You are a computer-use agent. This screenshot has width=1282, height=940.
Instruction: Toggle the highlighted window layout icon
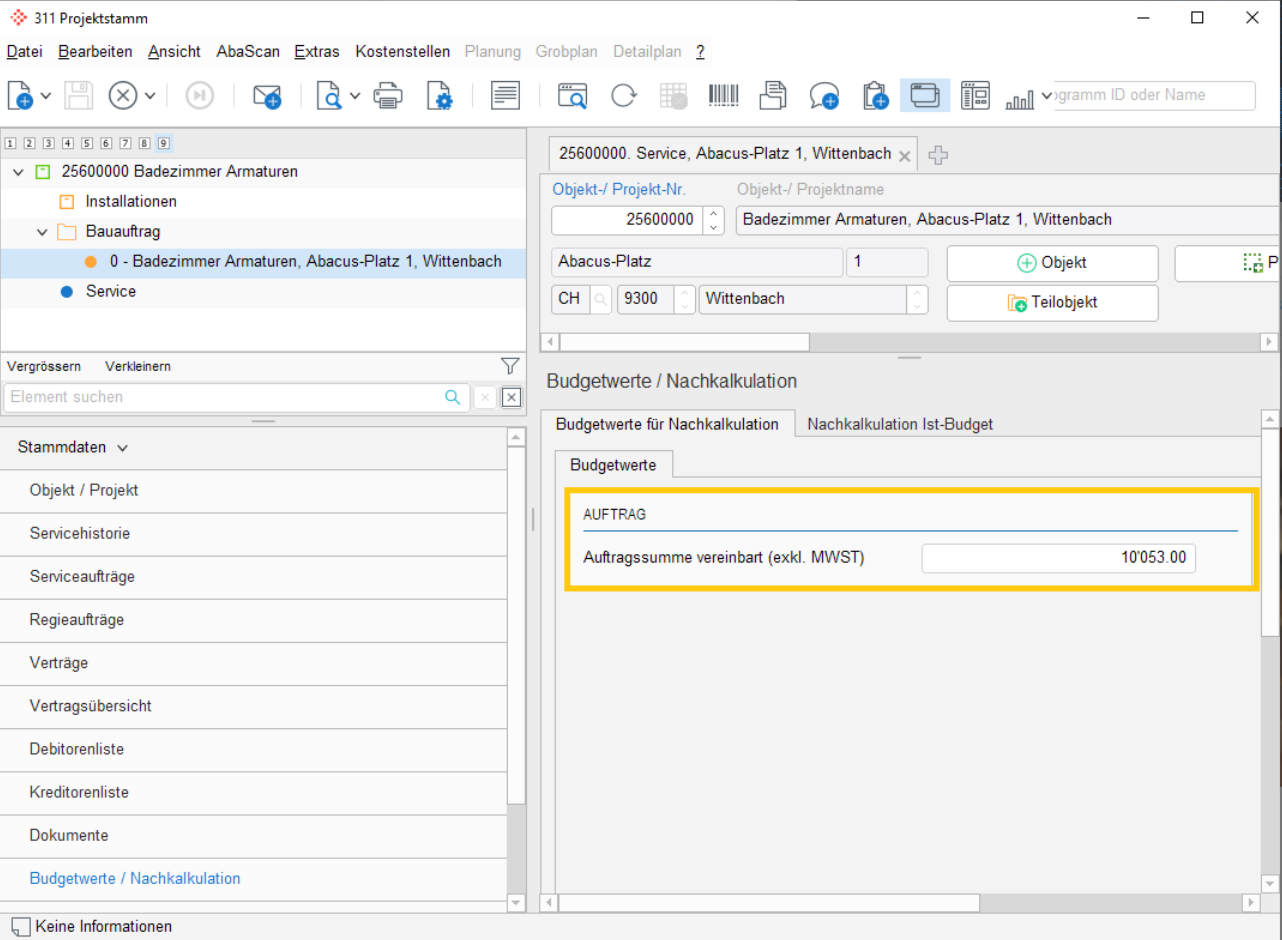tap(925, 96)
